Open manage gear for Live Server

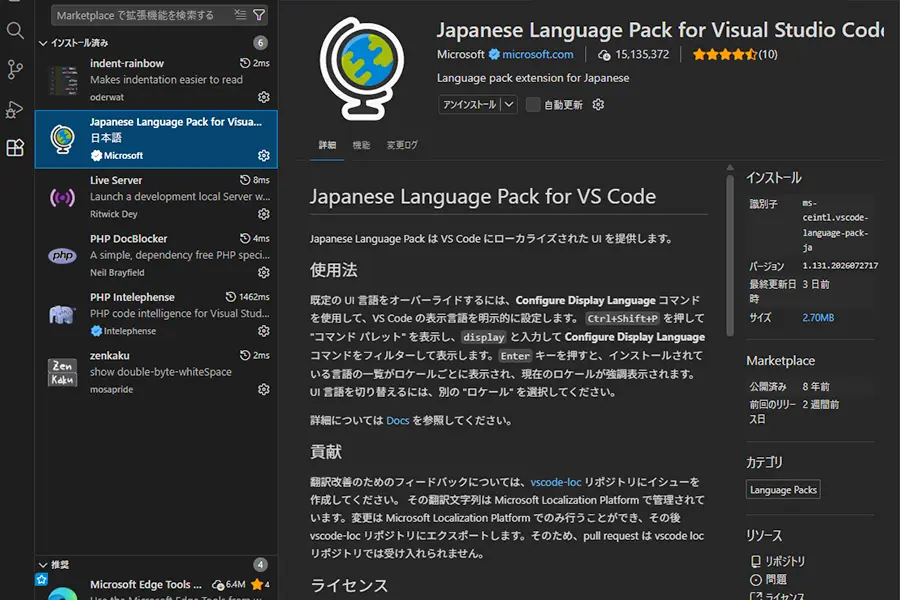pos(263,214)
